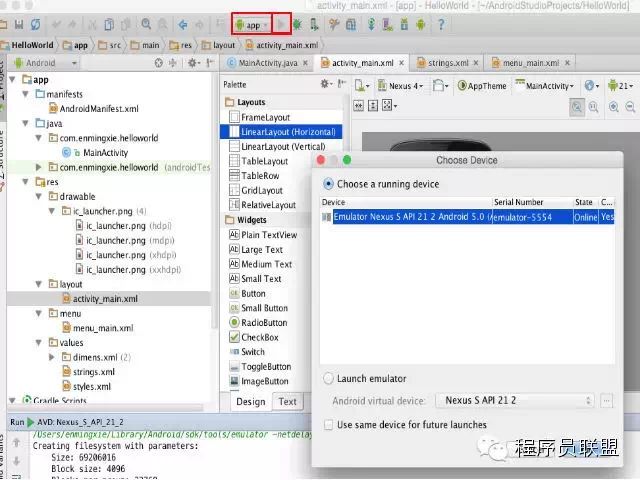Click the Back navigation arrow icon
Screen dimensions: 640x480
coord(183,25)
